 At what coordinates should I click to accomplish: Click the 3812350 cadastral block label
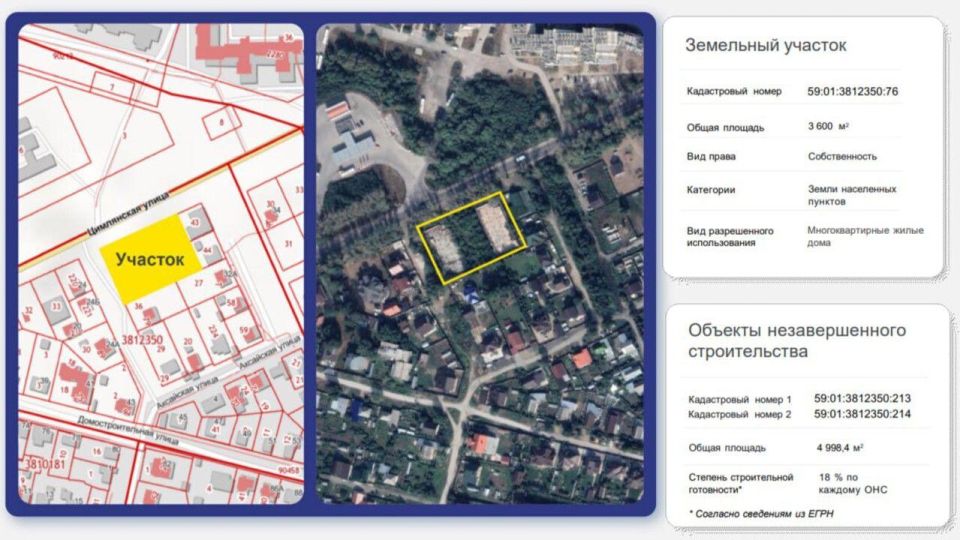(x=141, y=340)
